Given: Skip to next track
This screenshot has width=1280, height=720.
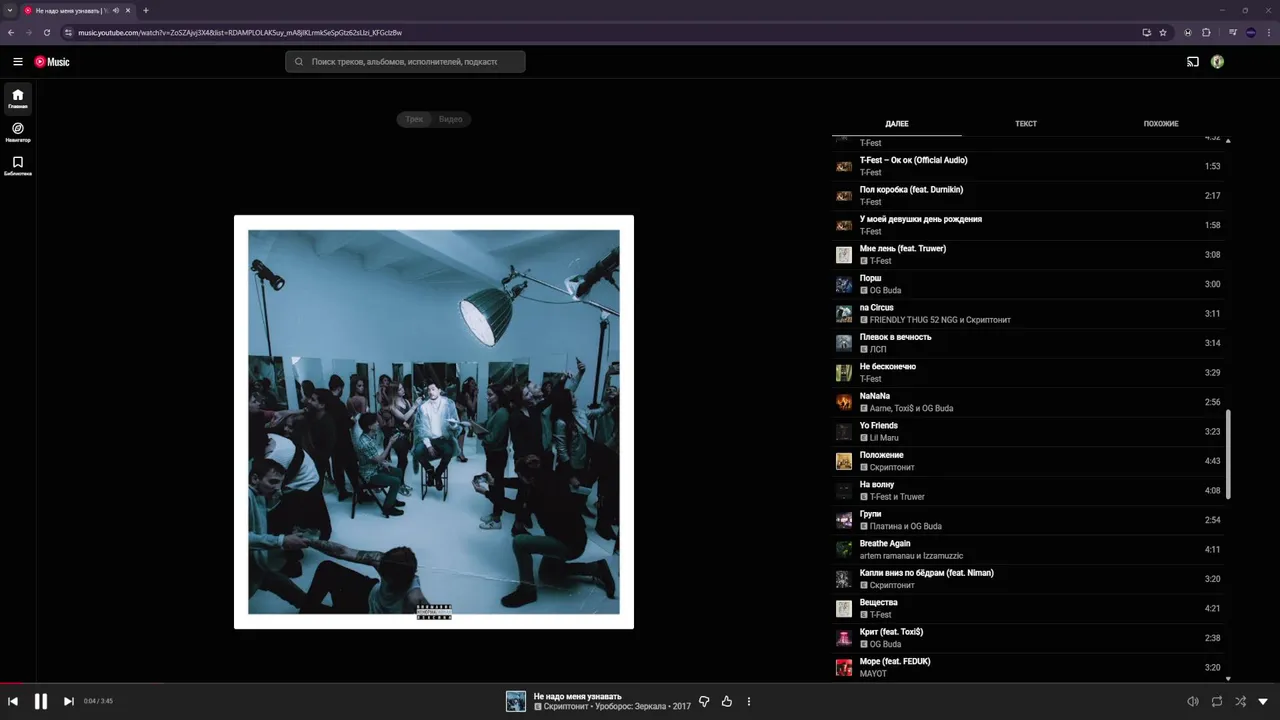Looking at the screenshot, I should tap(68, 702).
